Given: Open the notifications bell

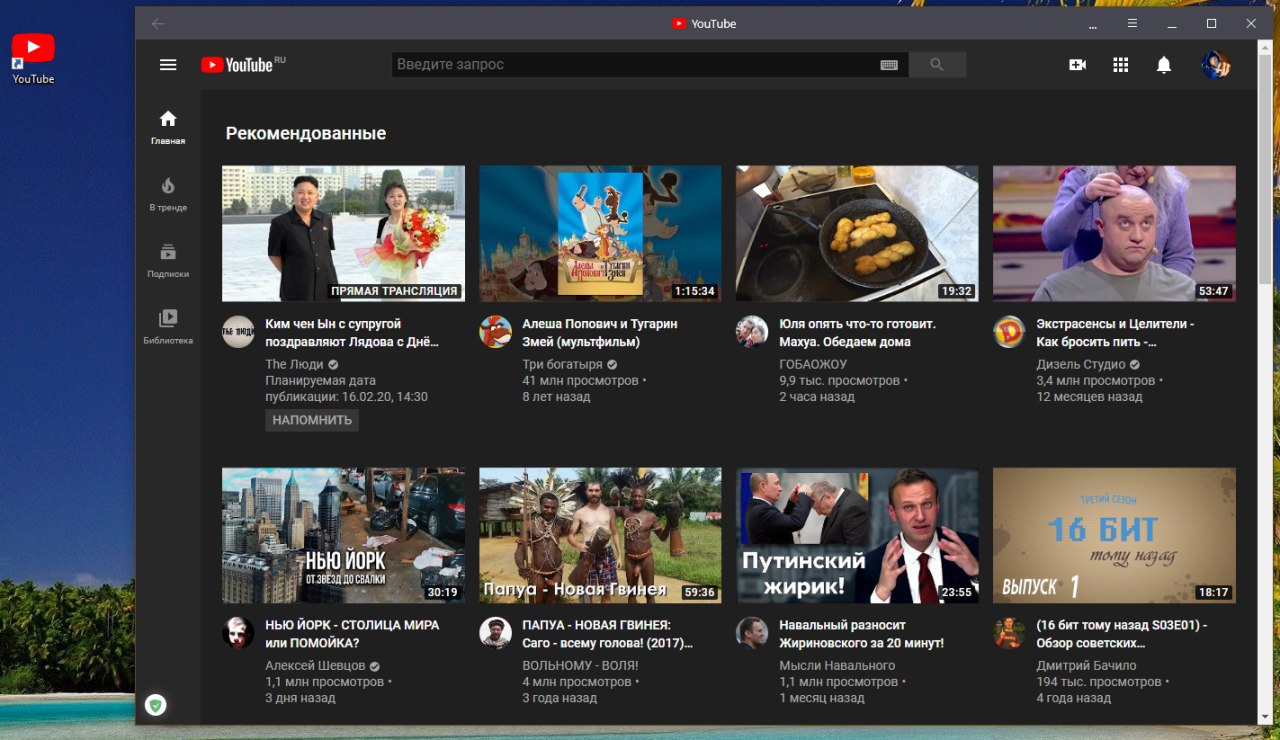Looking at the screenshot, I should 1163,64.
